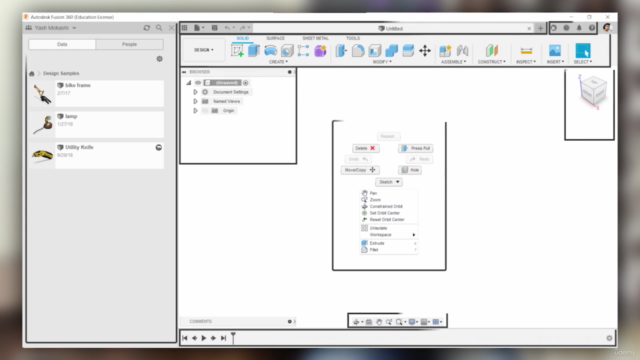The height and width of the screenshot is (360, 640).
Task: Open timeline settings gear
Action: tap(609, 338)
